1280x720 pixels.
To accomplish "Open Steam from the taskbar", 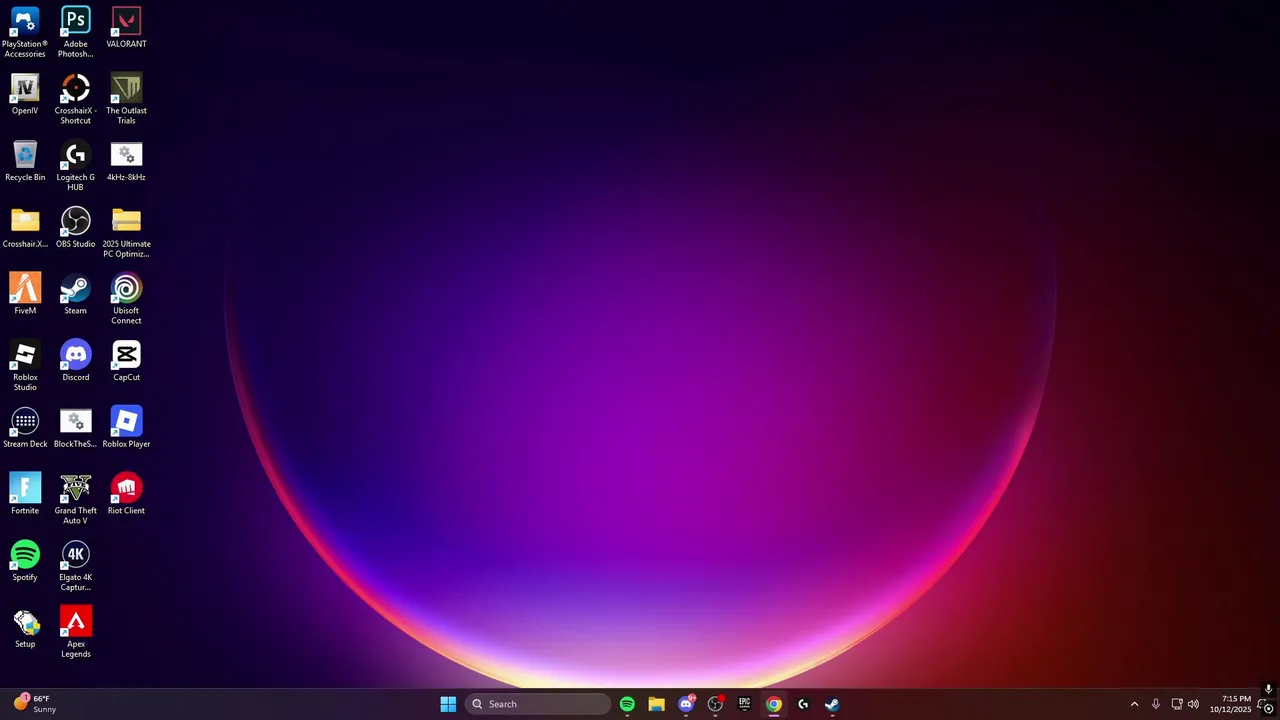I will [x=832, y=704].
